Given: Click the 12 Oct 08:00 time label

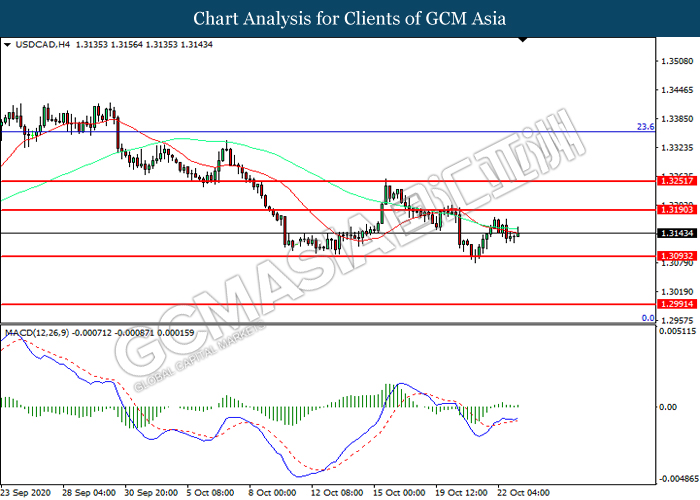Looking at the screenshot, I should pos(337,493).
